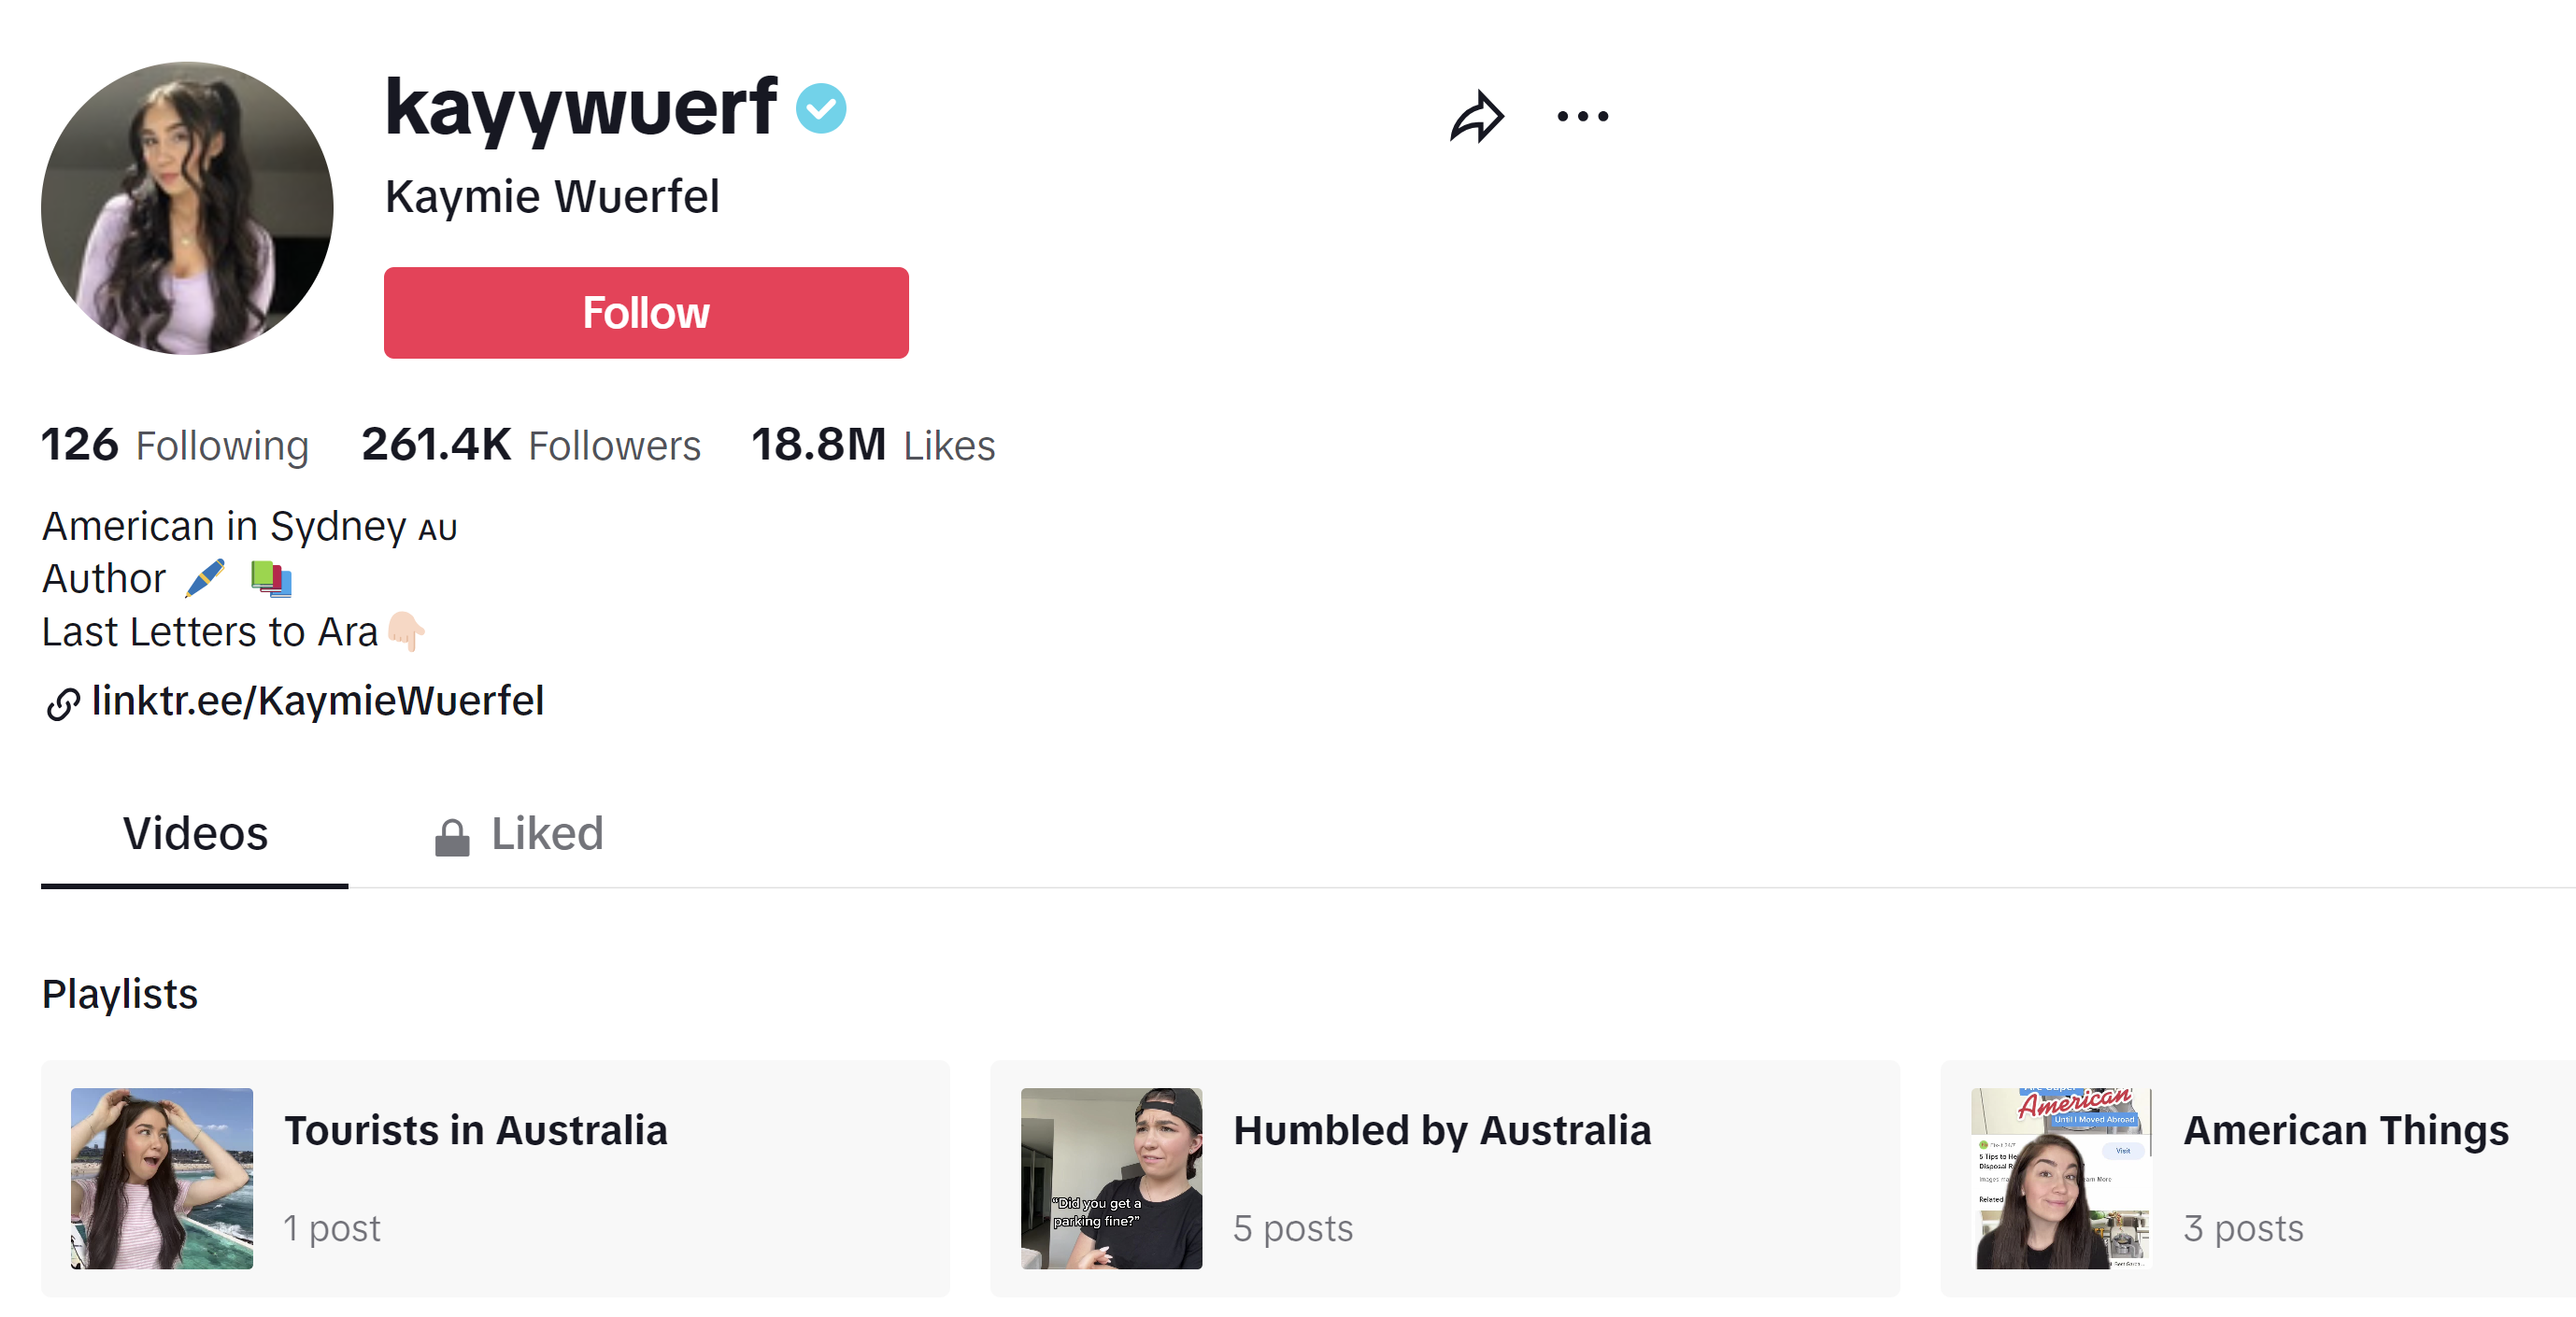Open the Tourists in Australia playlist

coord(494,1178)
